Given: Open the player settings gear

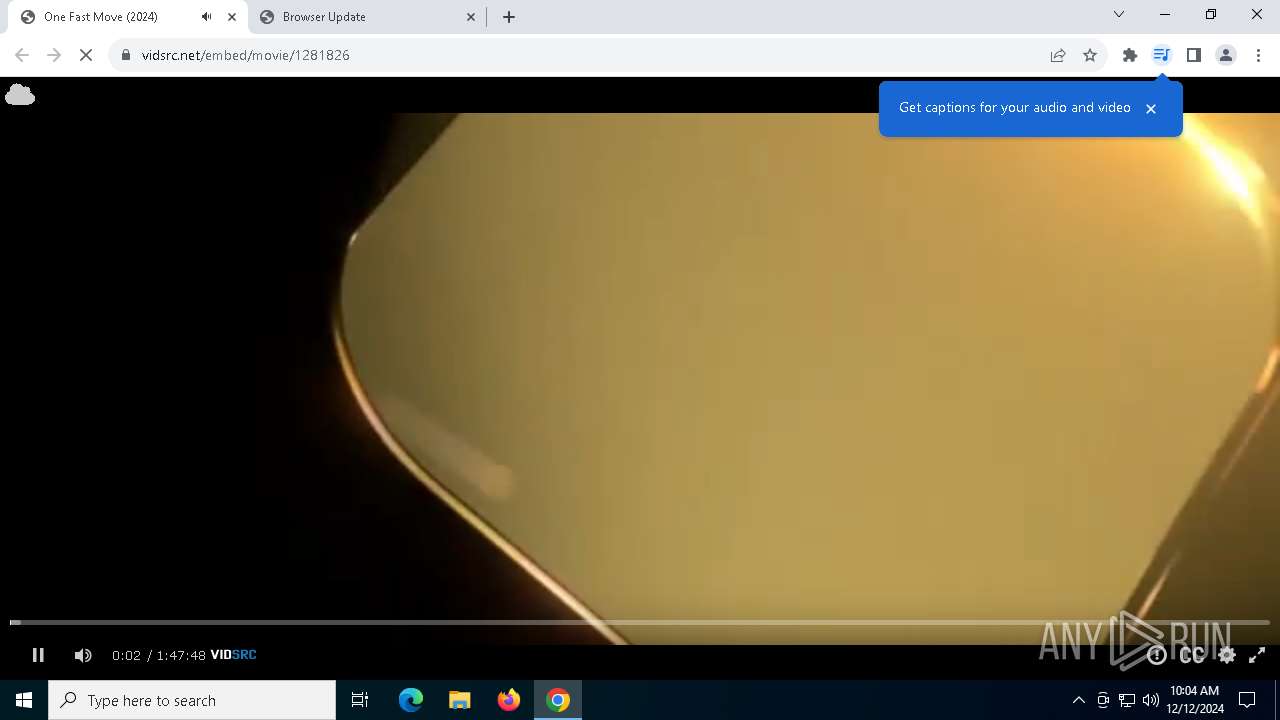Looking at the screenshot, I should click(x=1227, y=655).
